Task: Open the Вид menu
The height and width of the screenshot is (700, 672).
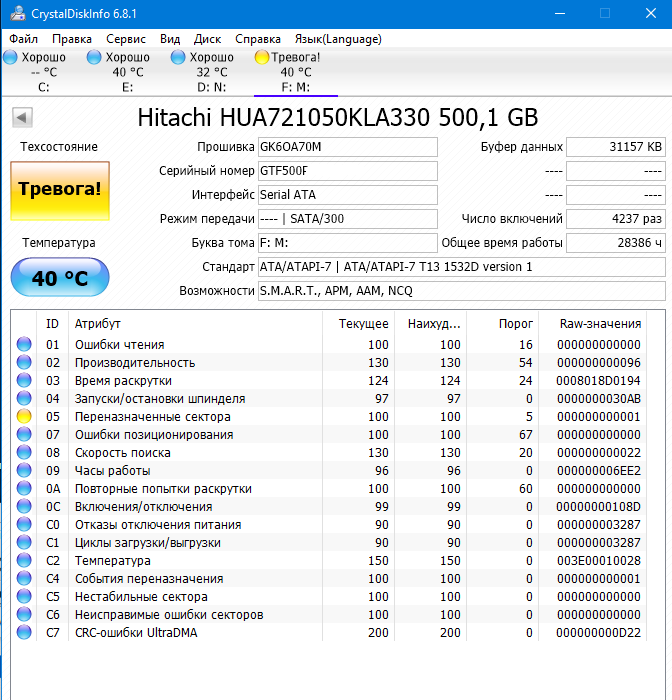Action: tap(170, 39)
